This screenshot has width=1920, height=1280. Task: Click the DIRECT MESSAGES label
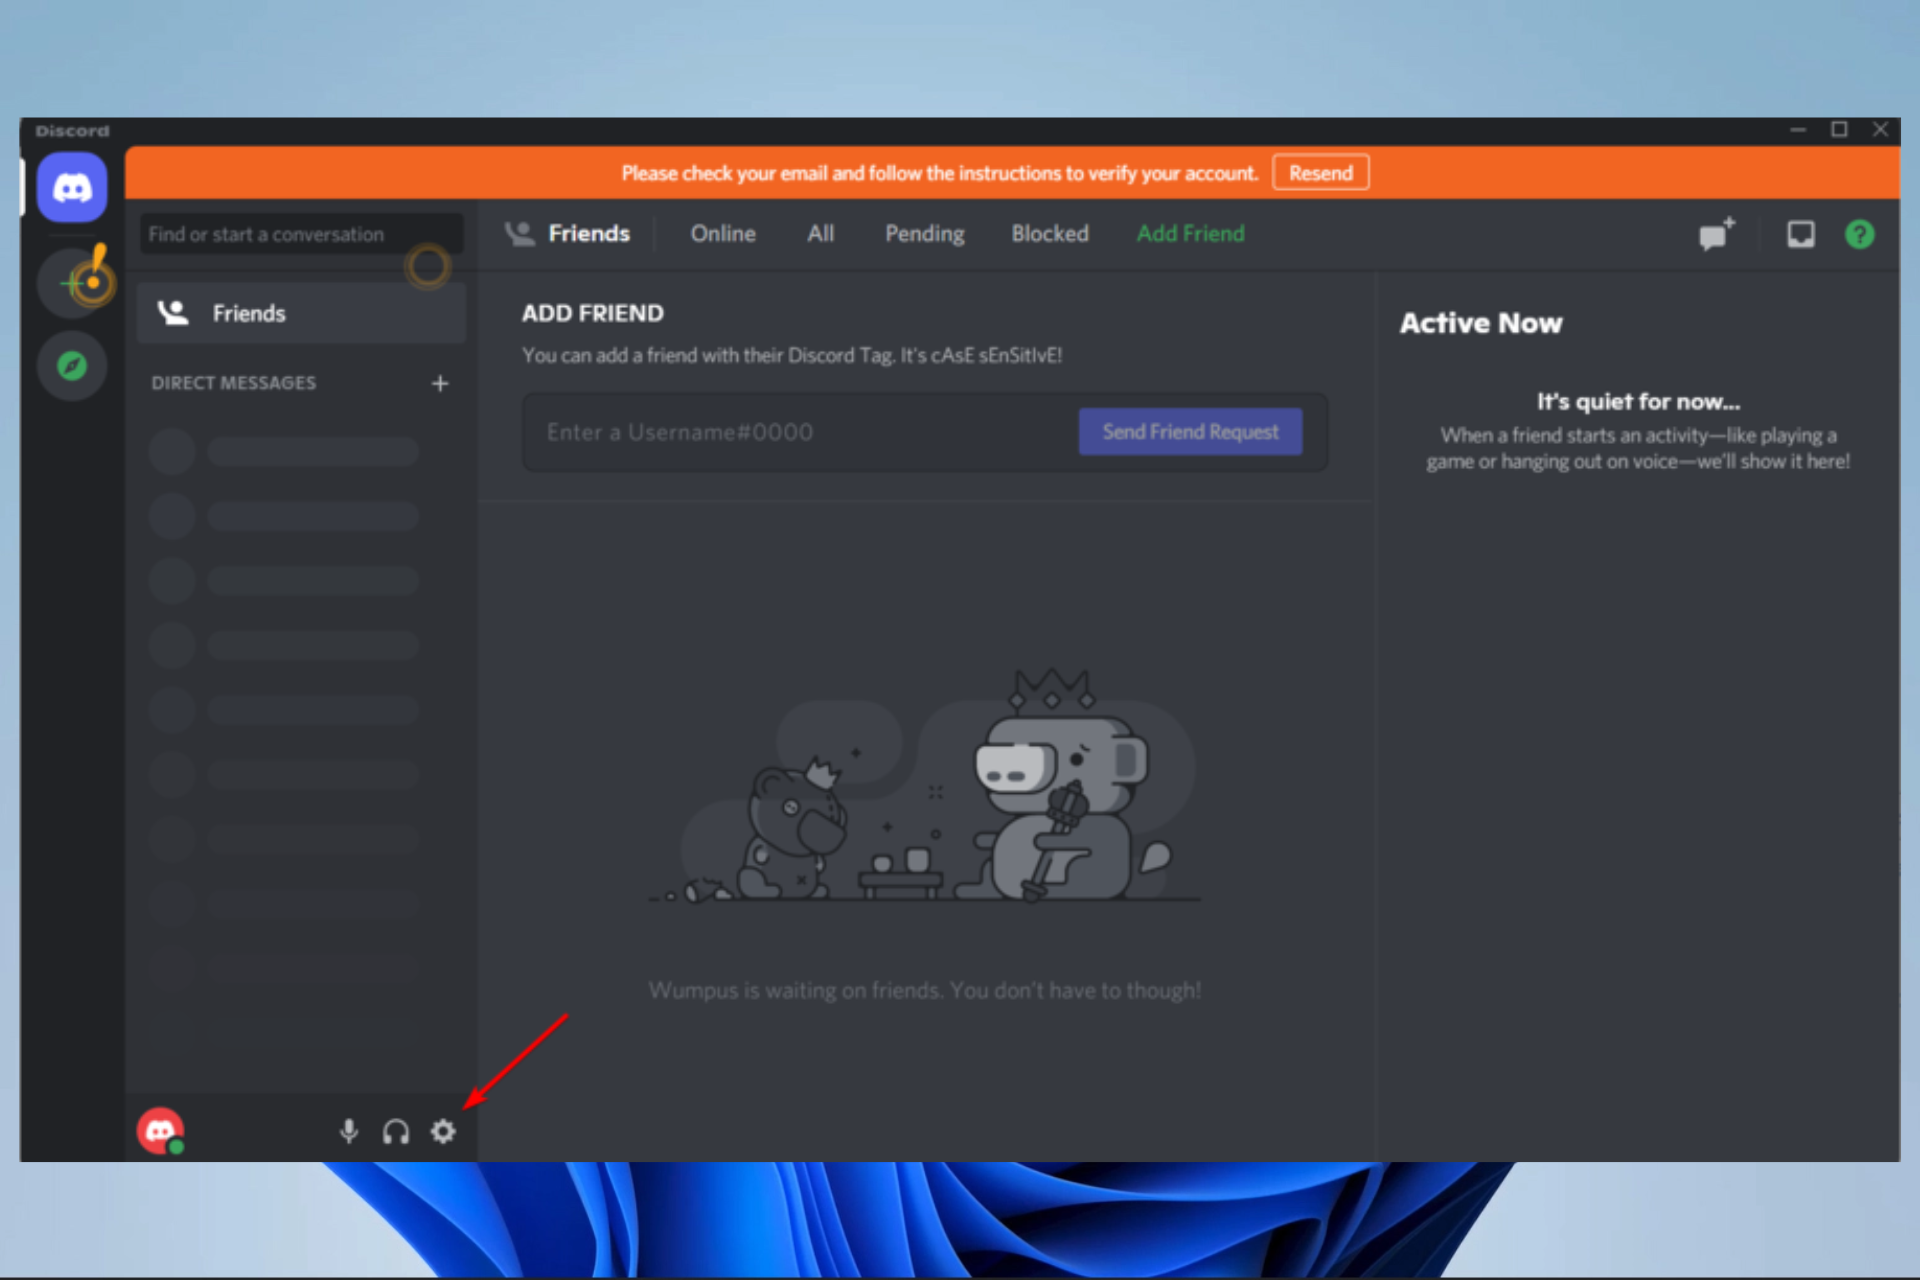point(234,383)
